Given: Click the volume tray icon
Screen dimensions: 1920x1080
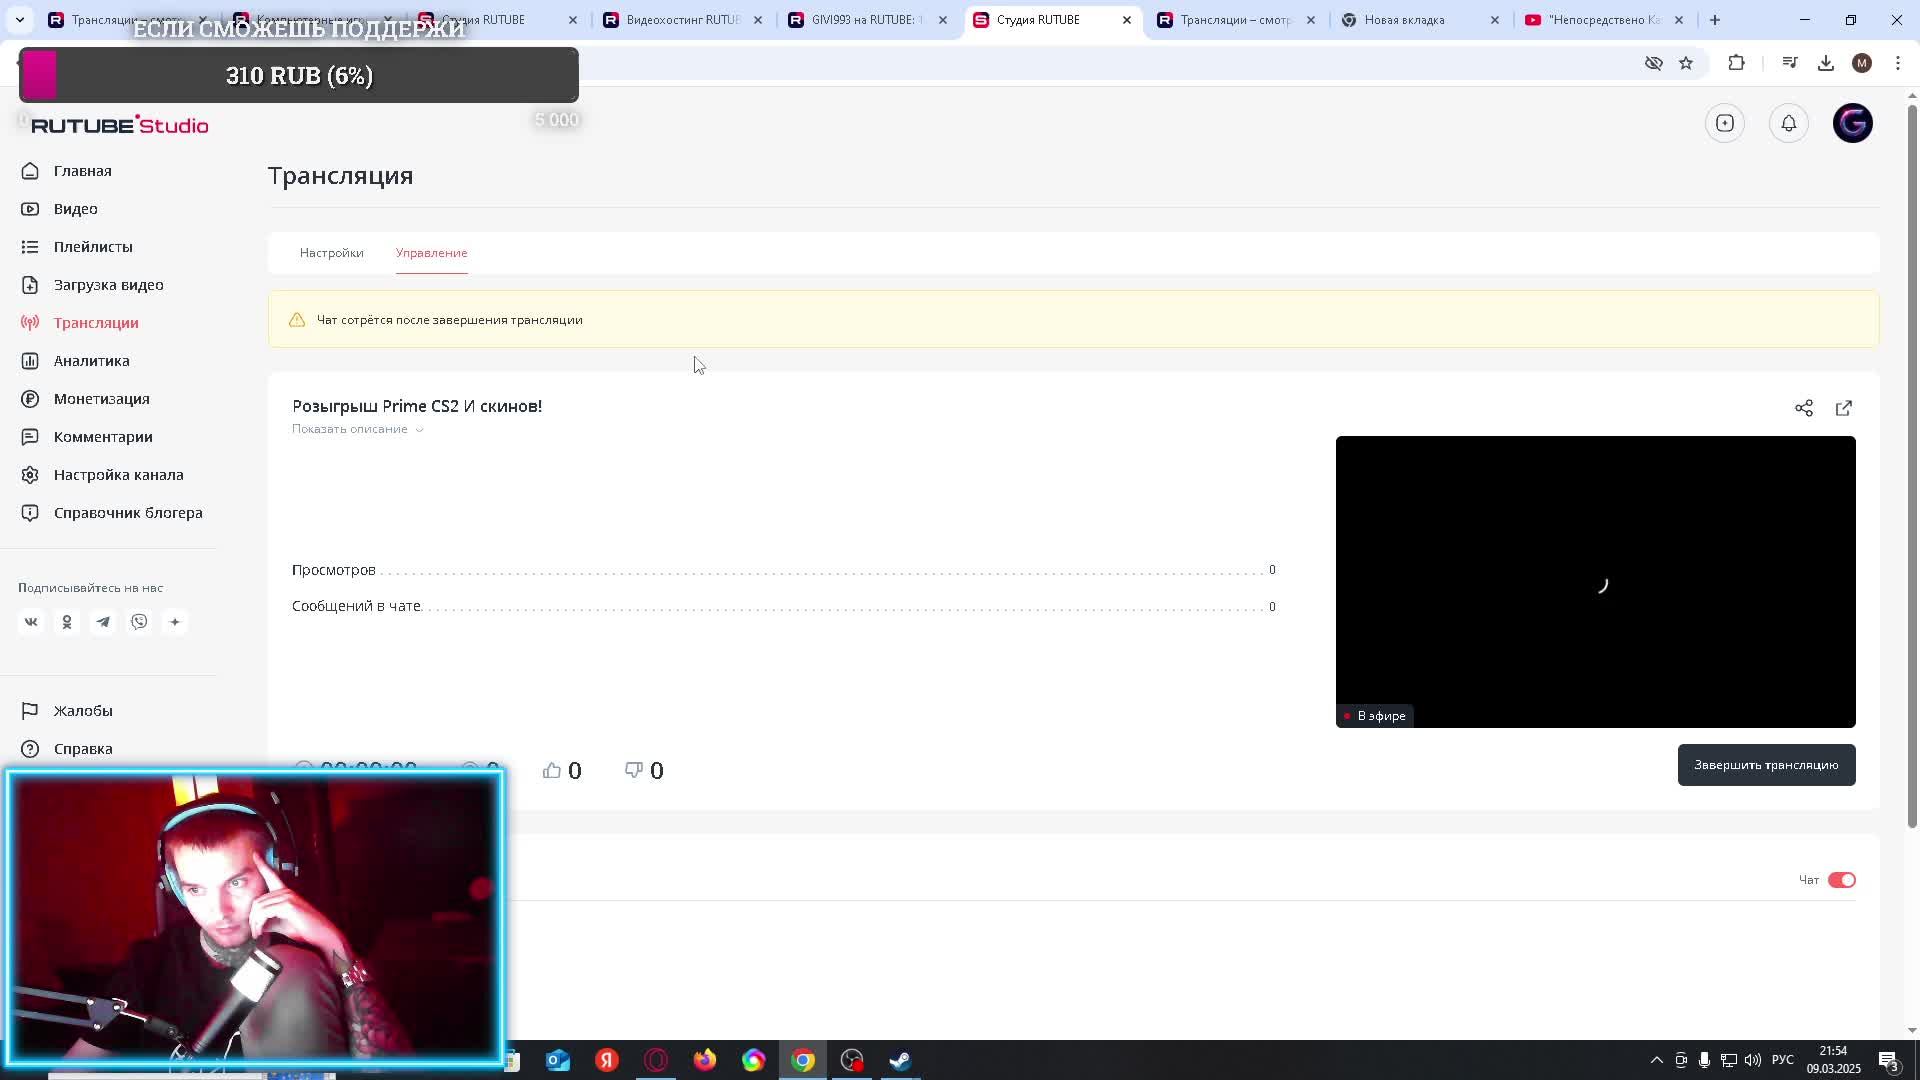Looking at the screenshot, I should click(x=1753, y=1060).
